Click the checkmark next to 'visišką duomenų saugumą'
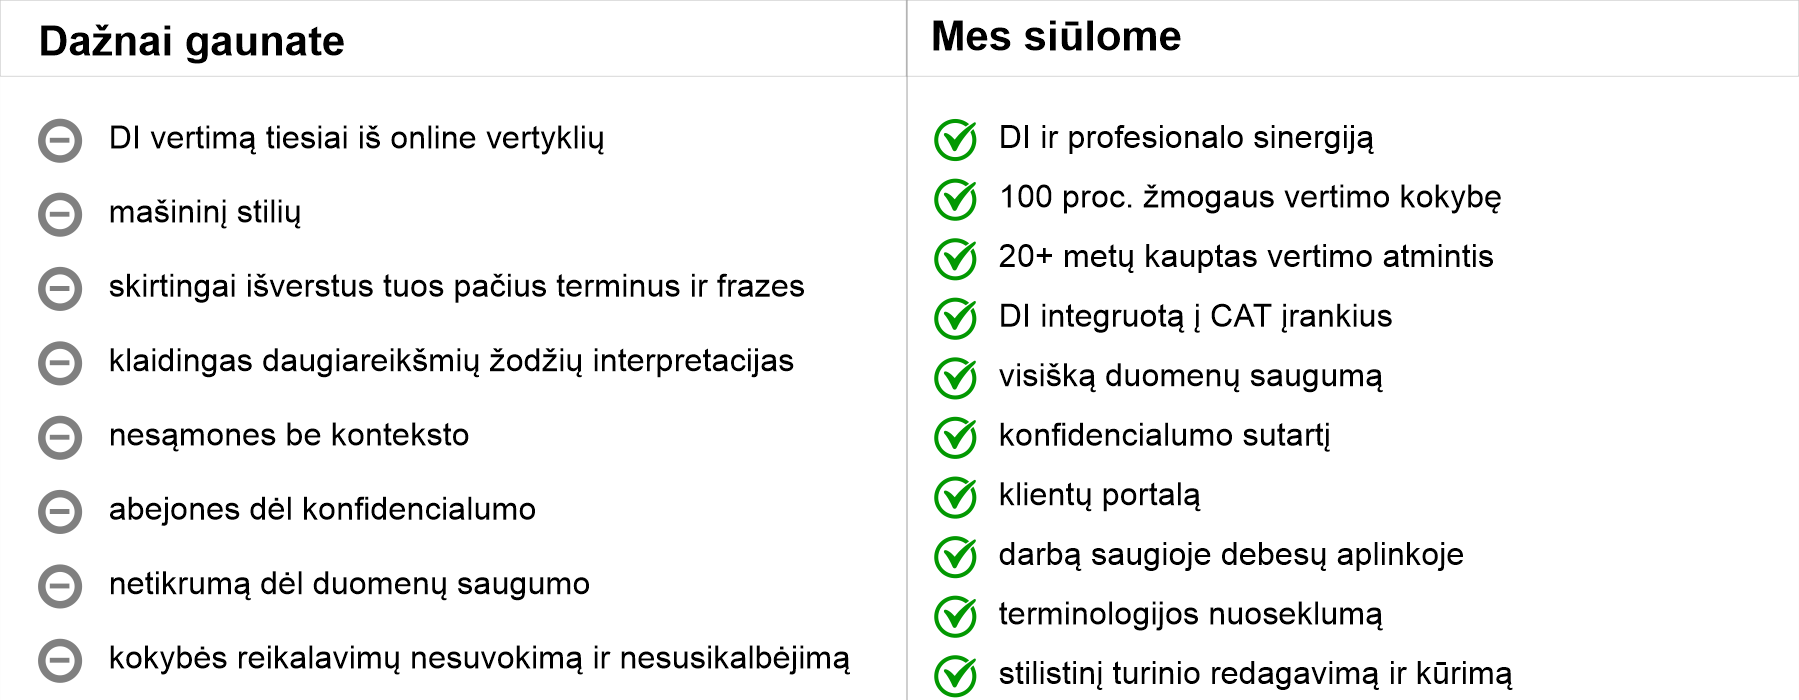 [956, 378]
